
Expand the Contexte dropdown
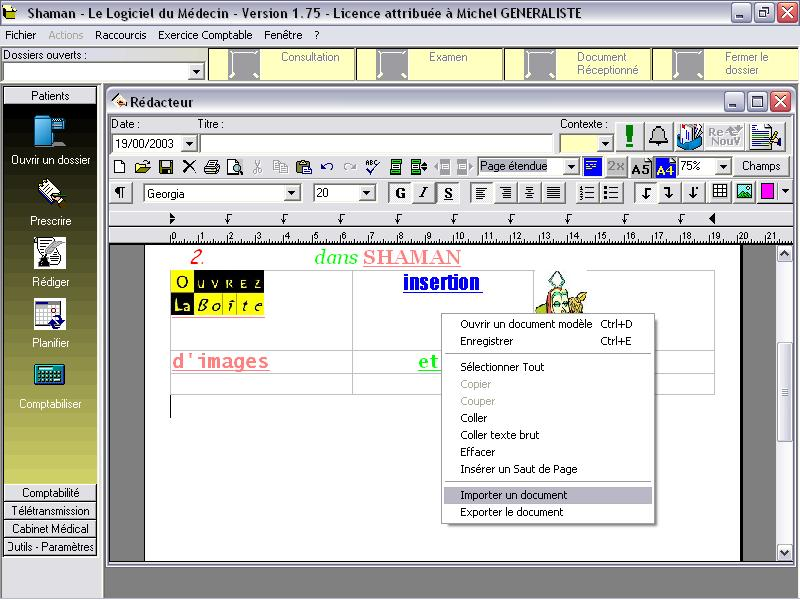[605, 144]
